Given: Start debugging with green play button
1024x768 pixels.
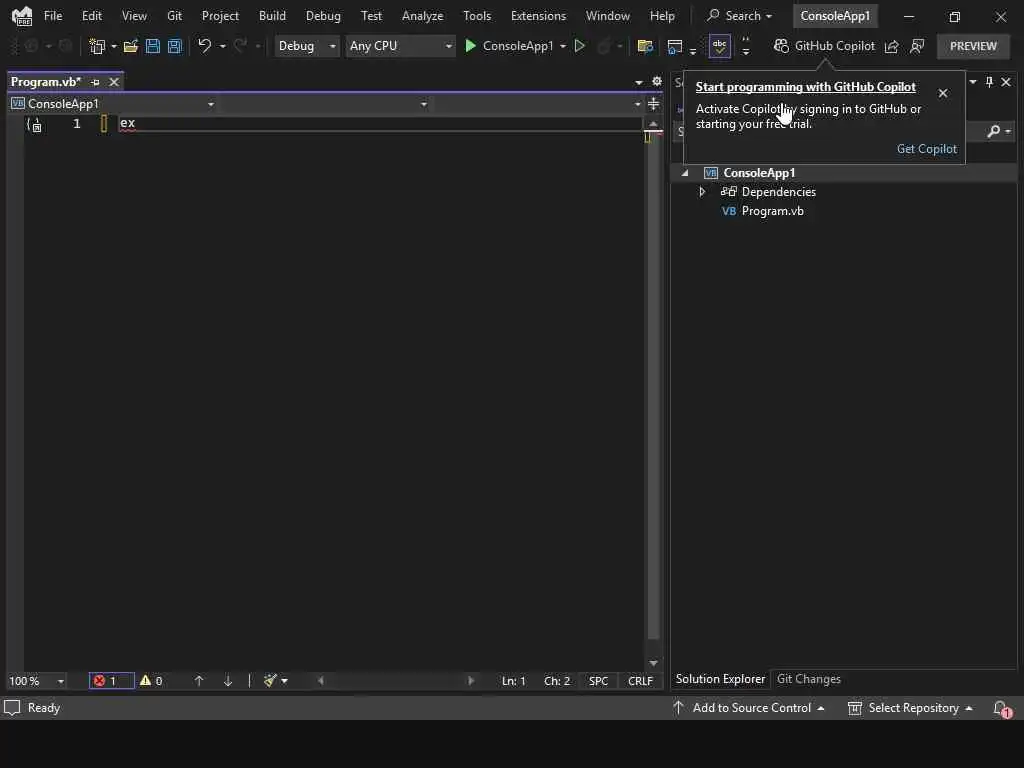Looking at the screenshot, I should coord(470,46).
